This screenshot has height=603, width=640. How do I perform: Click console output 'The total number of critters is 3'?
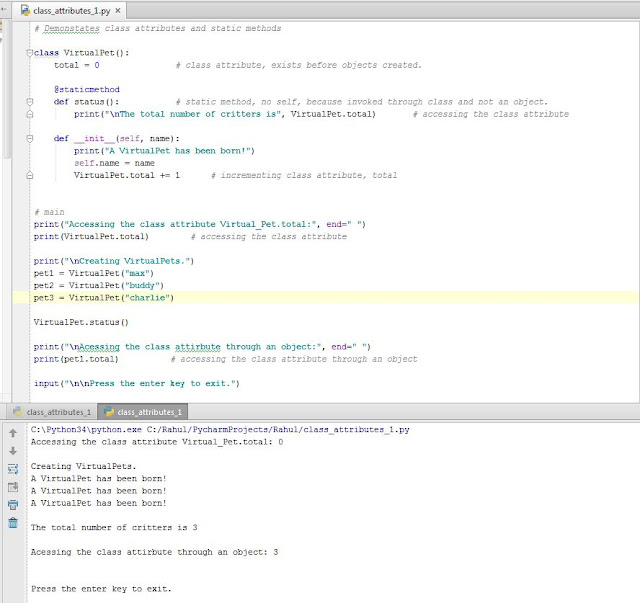point(114,527)
